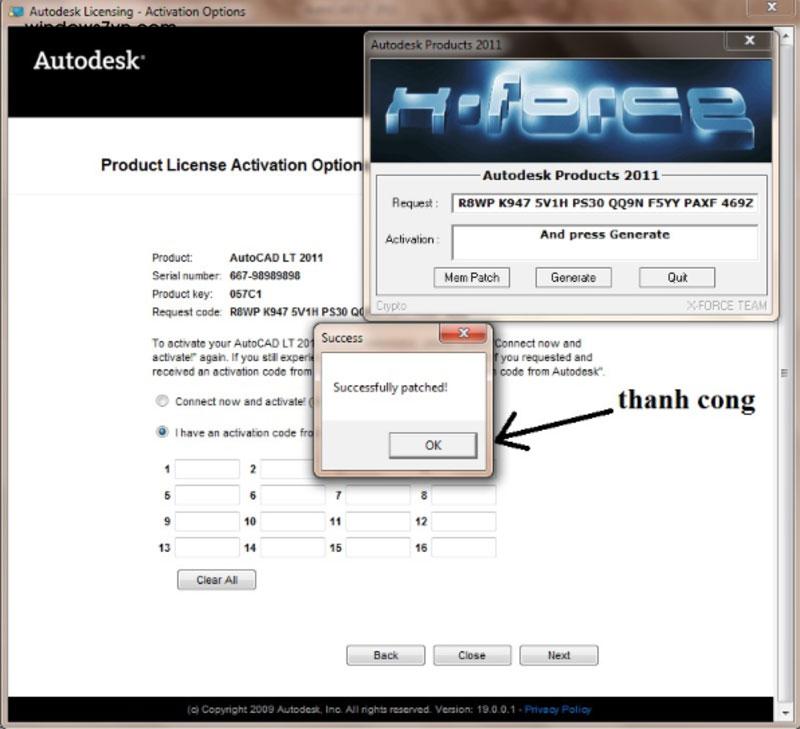
Task: Click the Close button at the bottom
Action: [472, 655]
